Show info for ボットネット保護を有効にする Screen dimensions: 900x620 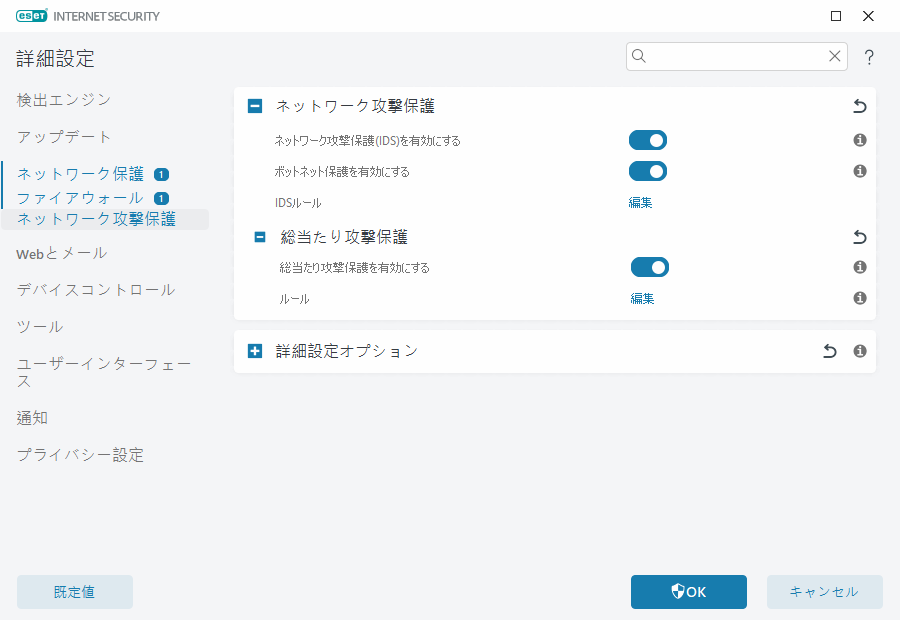coord(859,172)
